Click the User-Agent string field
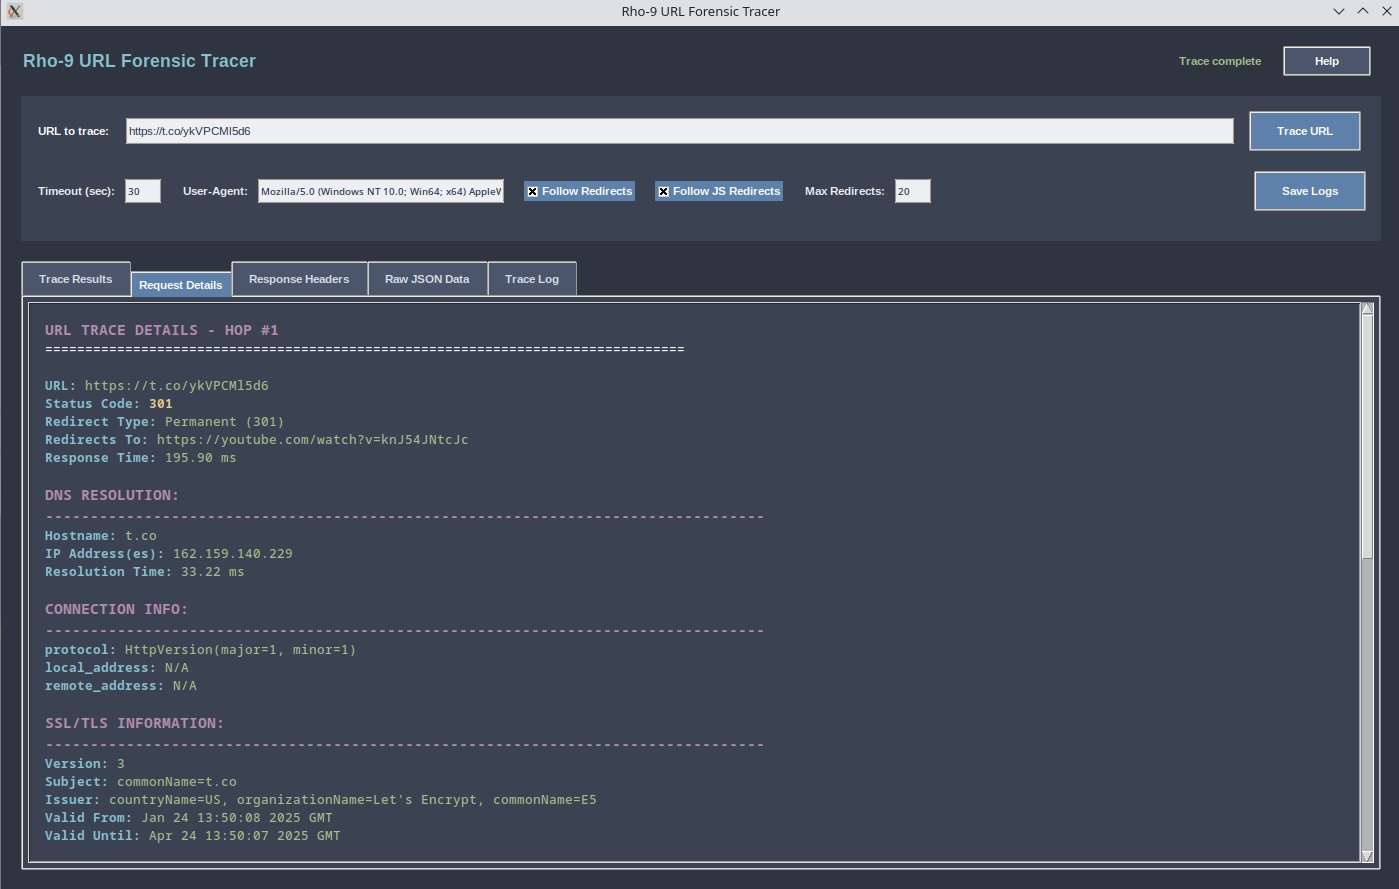The height and width of the screenshot is (889, 1399). tap(380, 191)
